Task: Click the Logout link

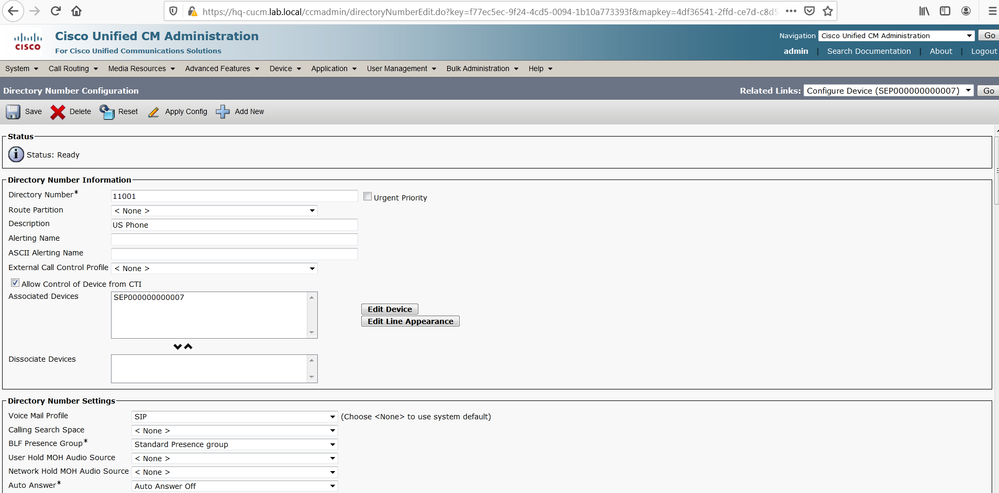Action: [984, 51]
